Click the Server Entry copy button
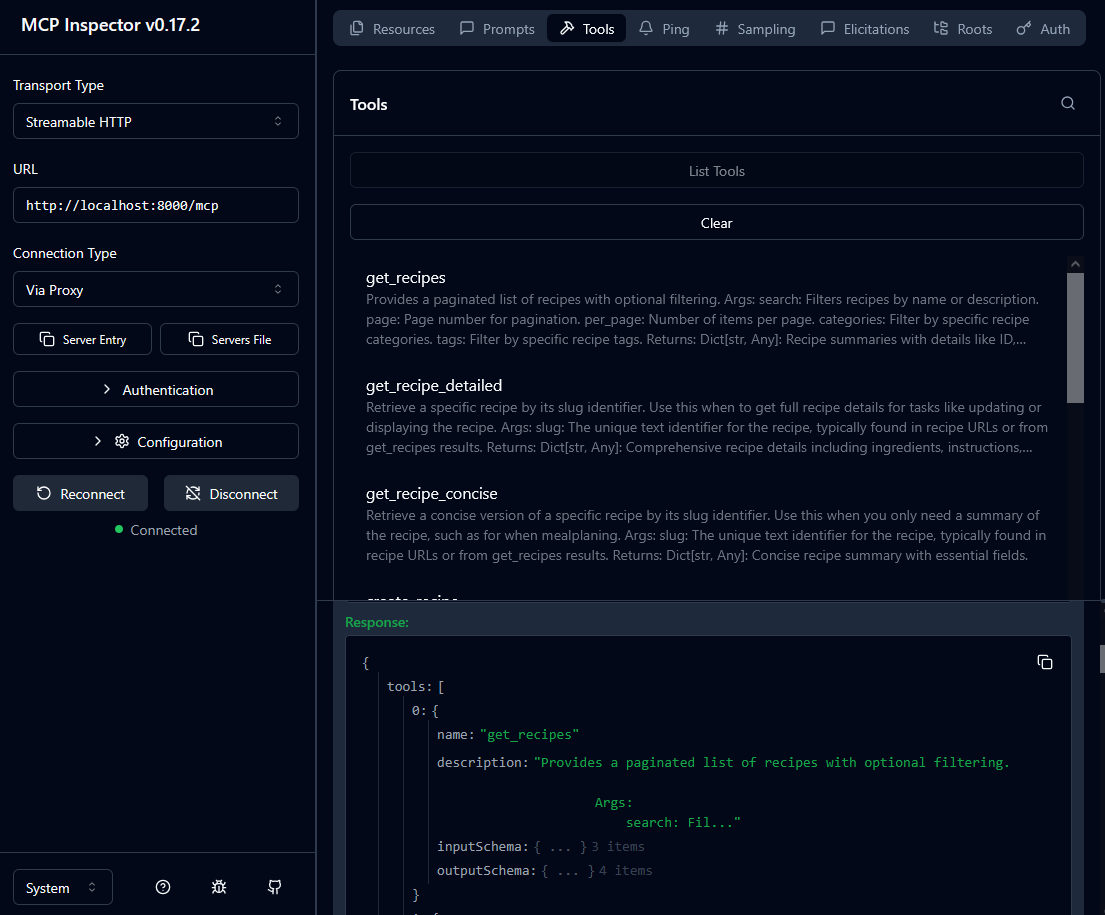This screenshot has width=1105, height=915. point(83,339)
